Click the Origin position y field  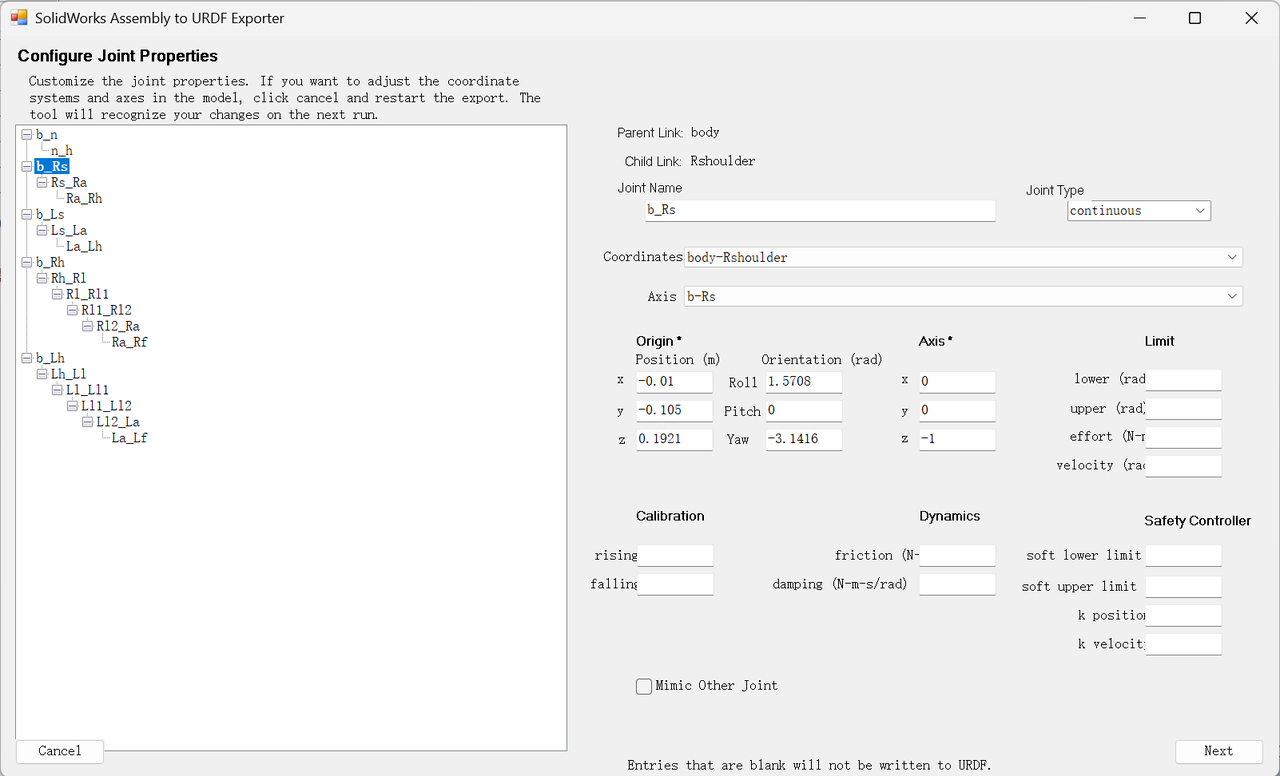[x=674, y=411]
